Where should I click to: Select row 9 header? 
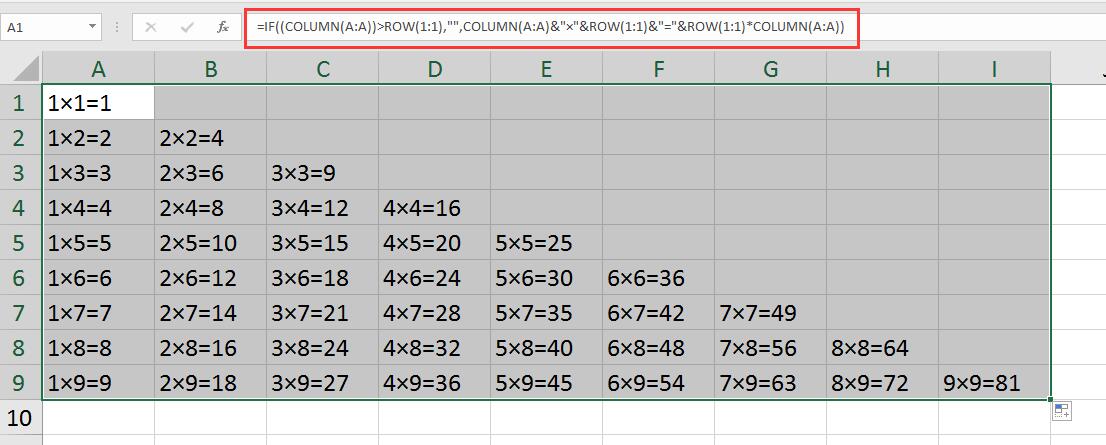coord(20,383)
